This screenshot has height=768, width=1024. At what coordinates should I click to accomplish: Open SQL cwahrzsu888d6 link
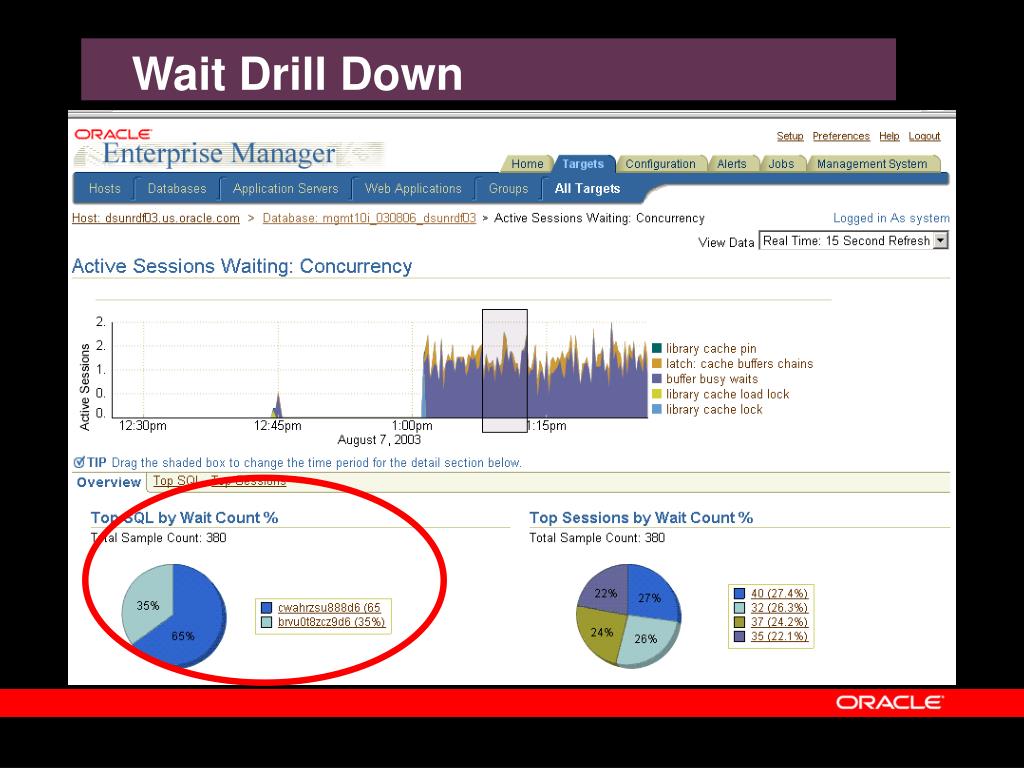[x=329, y=608]
